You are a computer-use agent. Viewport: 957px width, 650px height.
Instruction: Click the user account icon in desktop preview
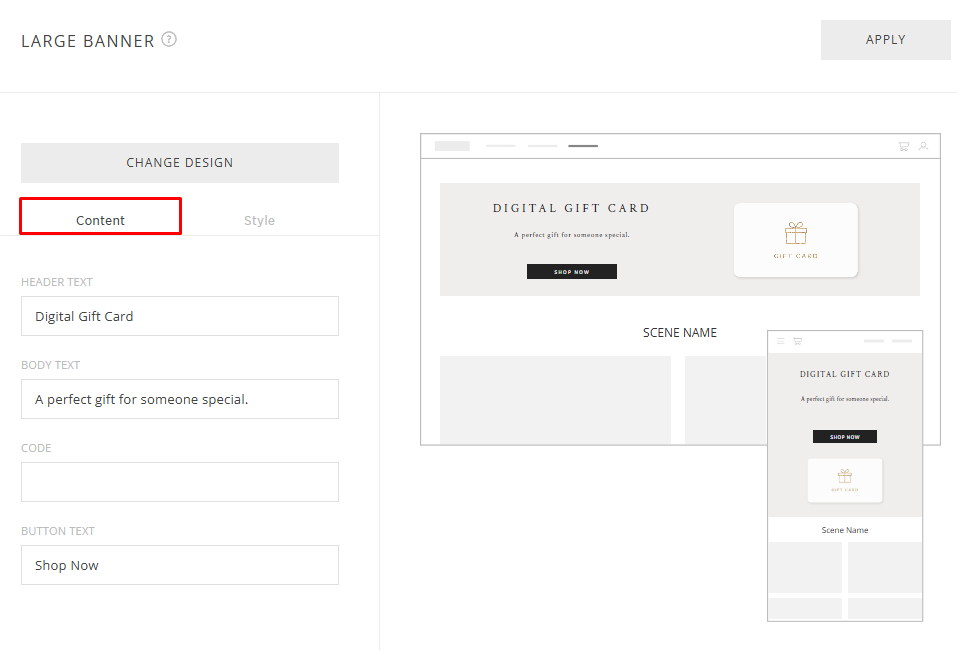click(x=923, y=146)
